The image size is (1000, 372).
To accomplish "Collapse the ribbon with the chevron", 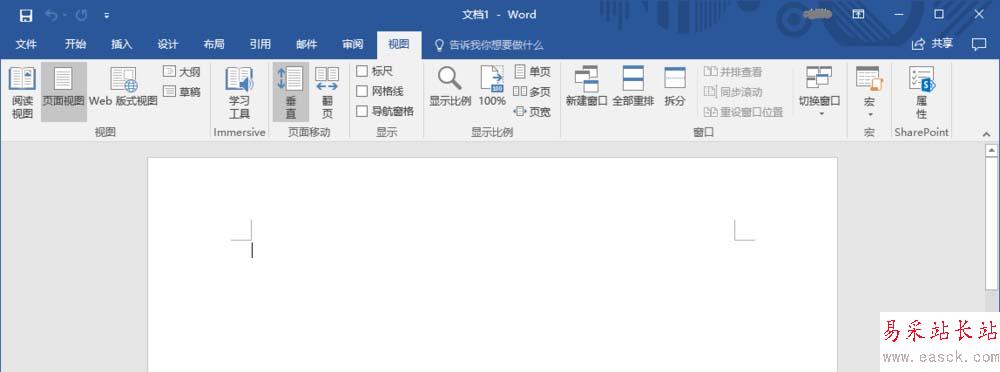I will (x=987, y=134).
